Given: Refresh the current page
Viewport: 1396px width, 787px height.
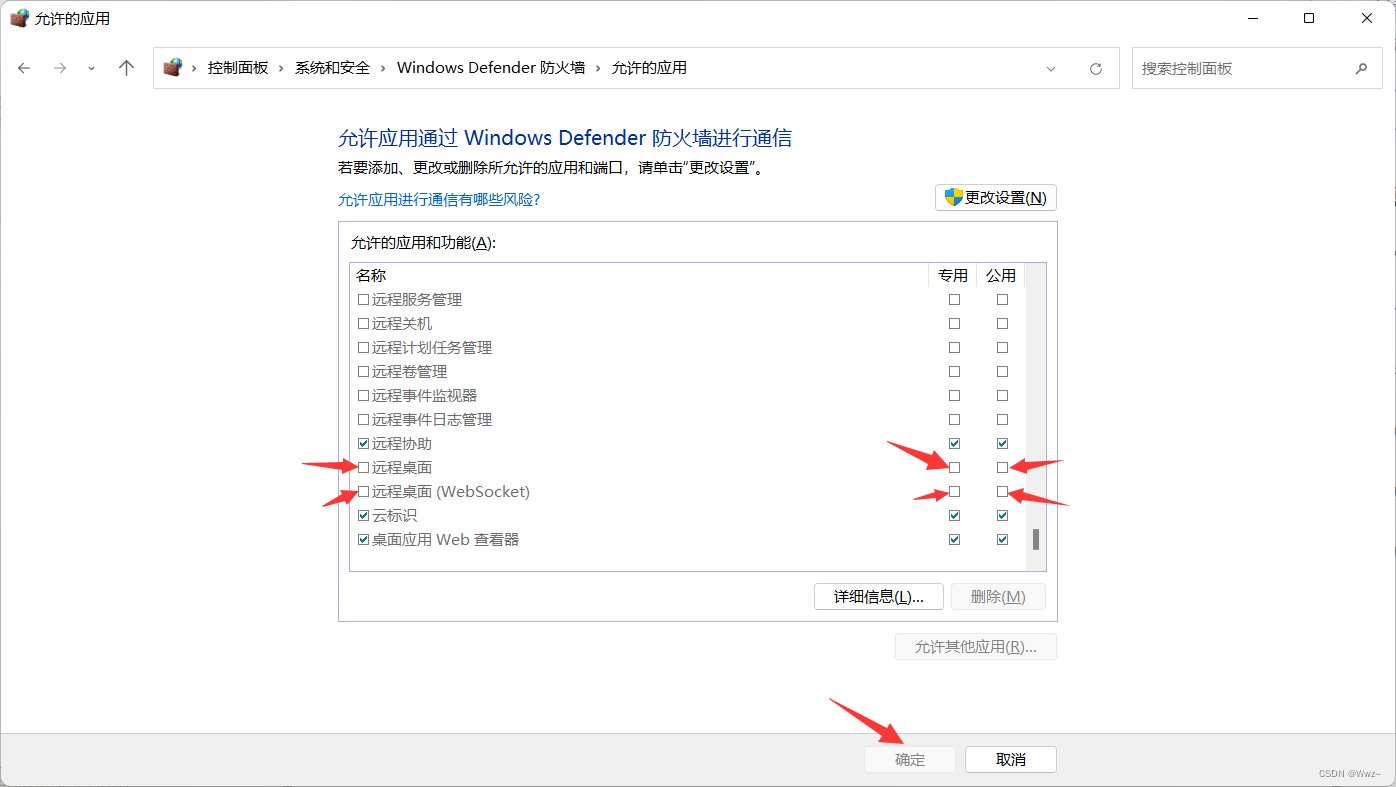Looking at the screenshot, I should 1096,69.
